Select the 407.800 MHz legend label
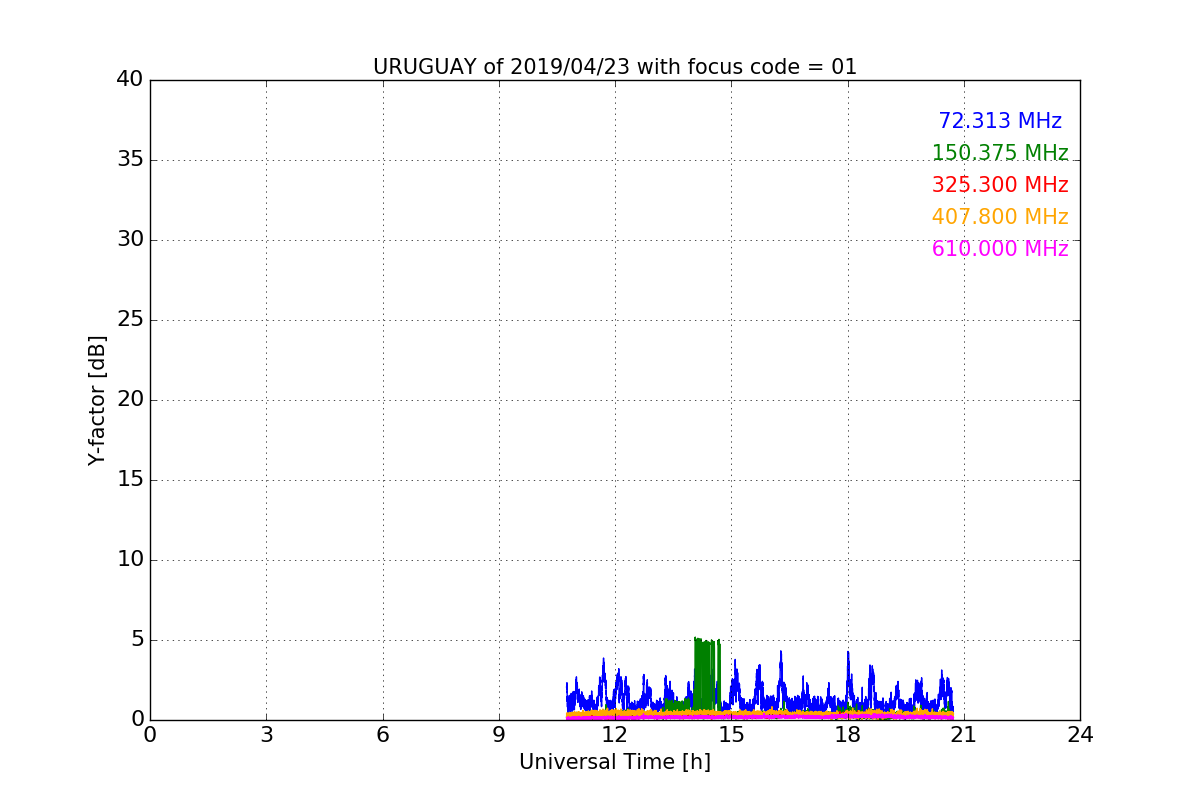 point(1000,217)
